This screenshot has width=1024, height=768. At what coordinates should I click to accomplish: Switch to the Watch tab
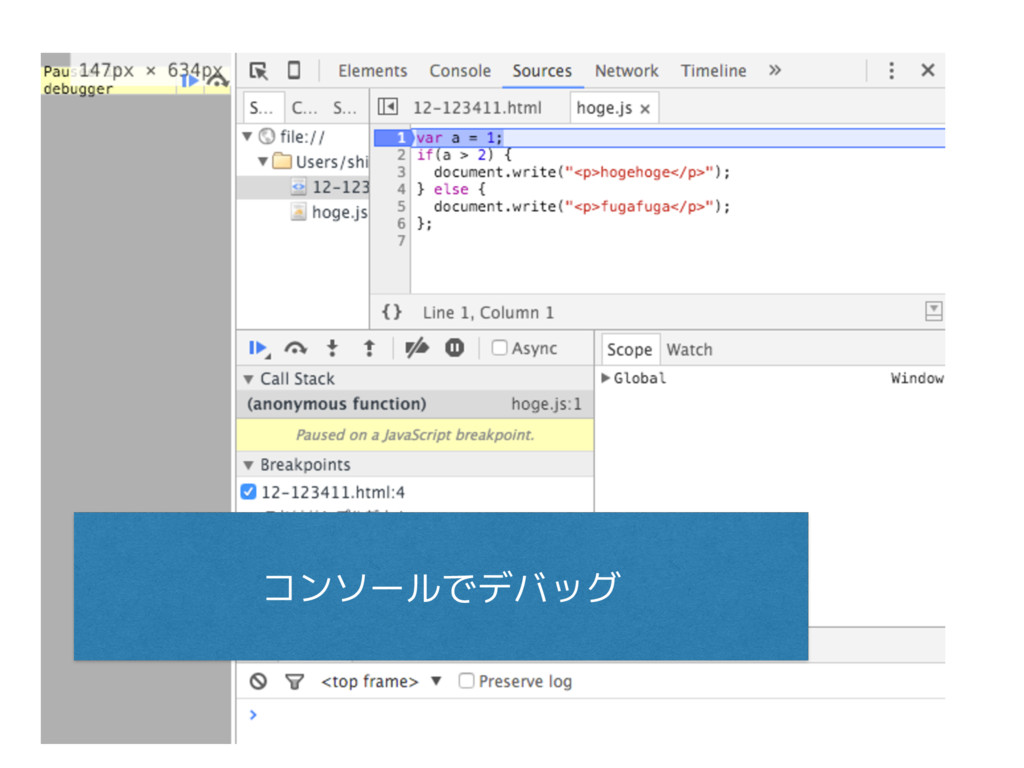click(x=689, y=349)
